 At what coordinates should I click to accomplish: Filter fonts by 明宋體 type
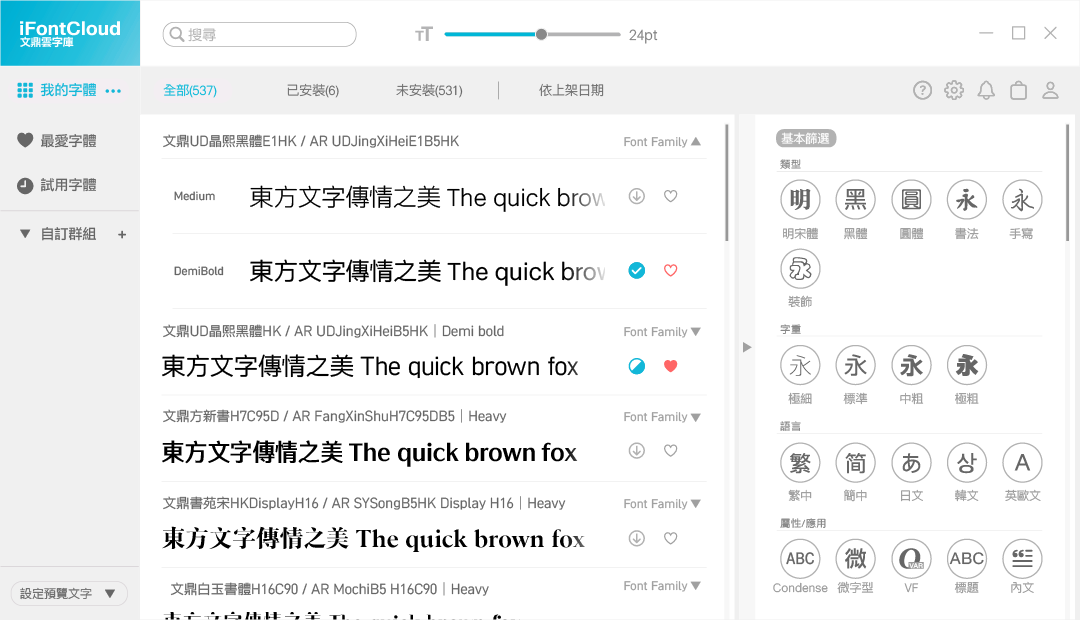[800, 199]
